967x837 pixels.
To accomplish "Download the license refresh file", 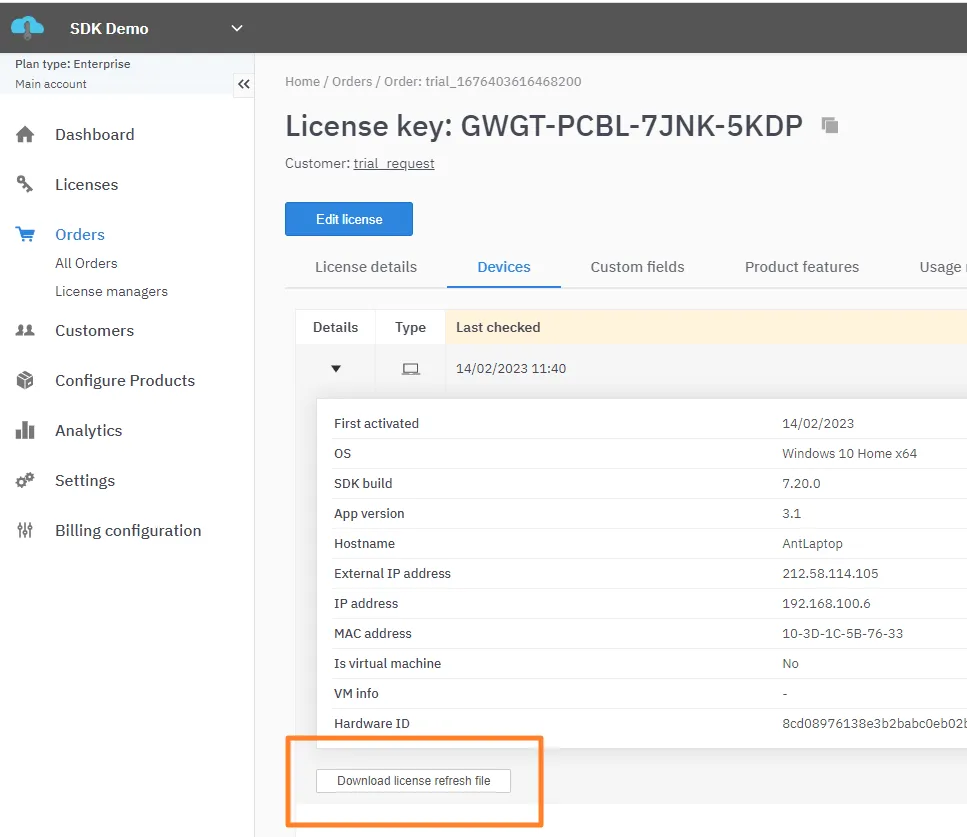I will click(x=413, y=780).
